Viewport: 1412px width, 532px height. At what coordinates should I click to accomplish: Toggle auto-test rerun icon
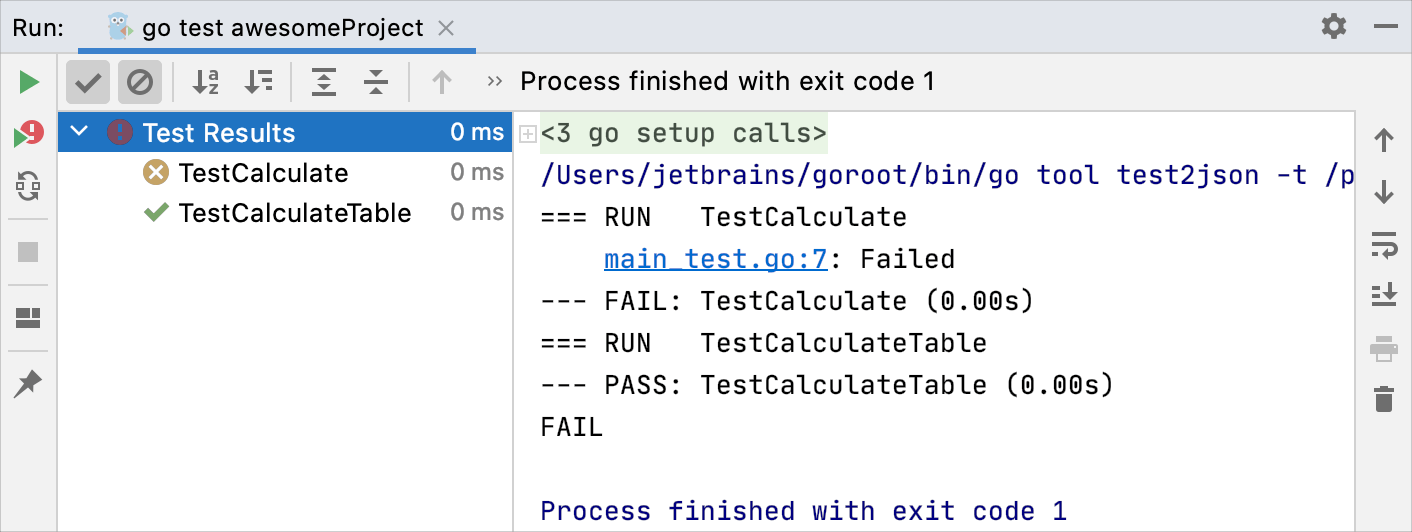point(28,185)
